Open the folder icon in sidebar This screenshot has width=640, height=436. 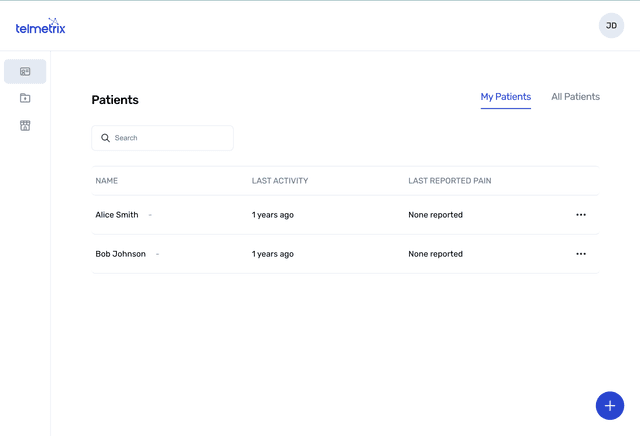coord(25,98)
